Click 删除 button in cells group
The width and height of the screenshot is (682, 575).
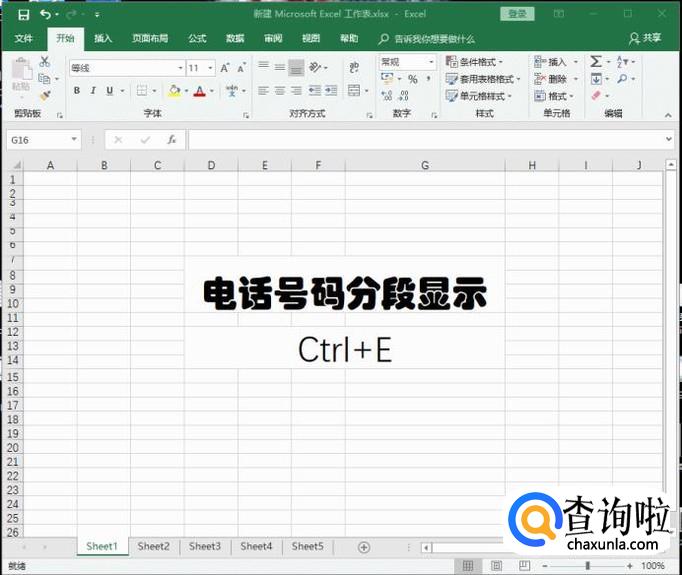click(556, 79)
